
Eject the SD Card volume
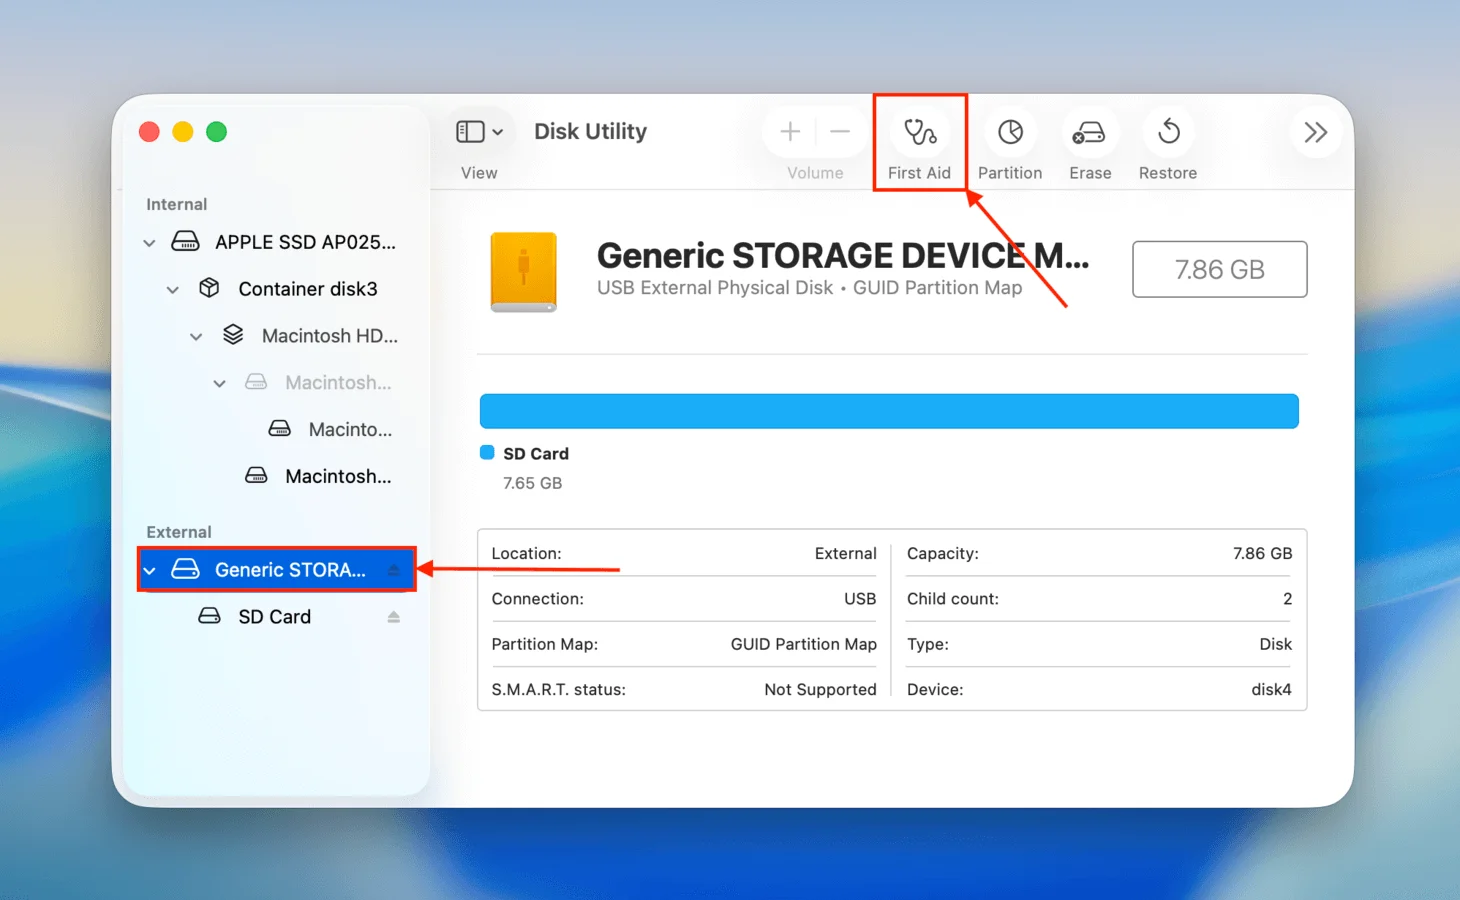393,617
